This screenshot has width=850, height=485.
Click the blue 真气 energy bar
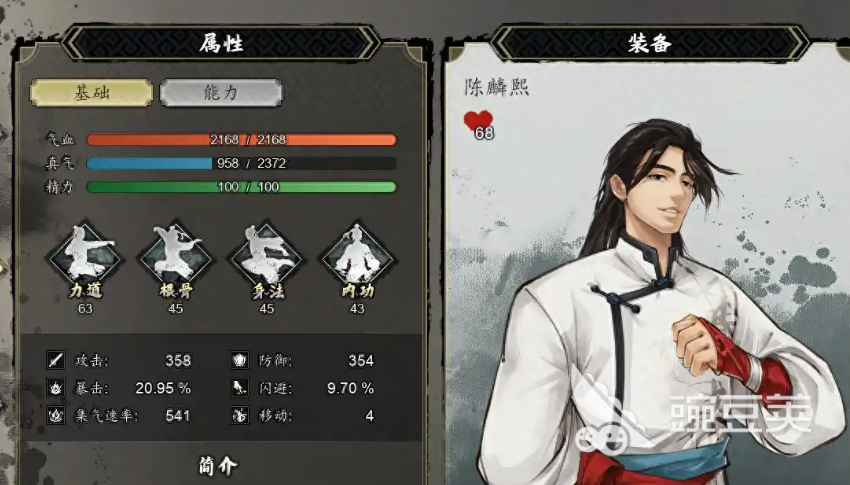241,163
